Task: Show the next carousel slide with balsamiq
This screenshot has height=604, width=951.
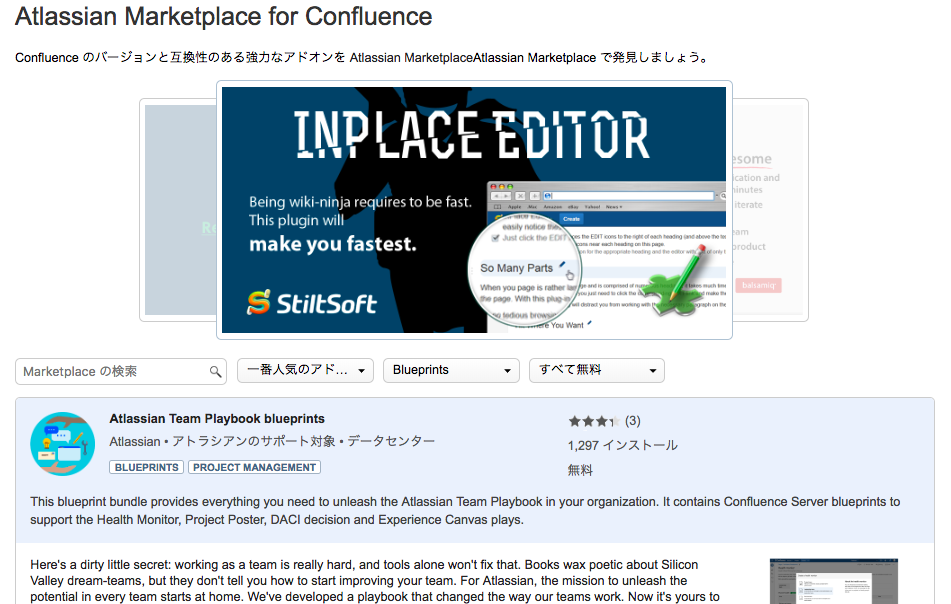Action: tap(770, 210)
